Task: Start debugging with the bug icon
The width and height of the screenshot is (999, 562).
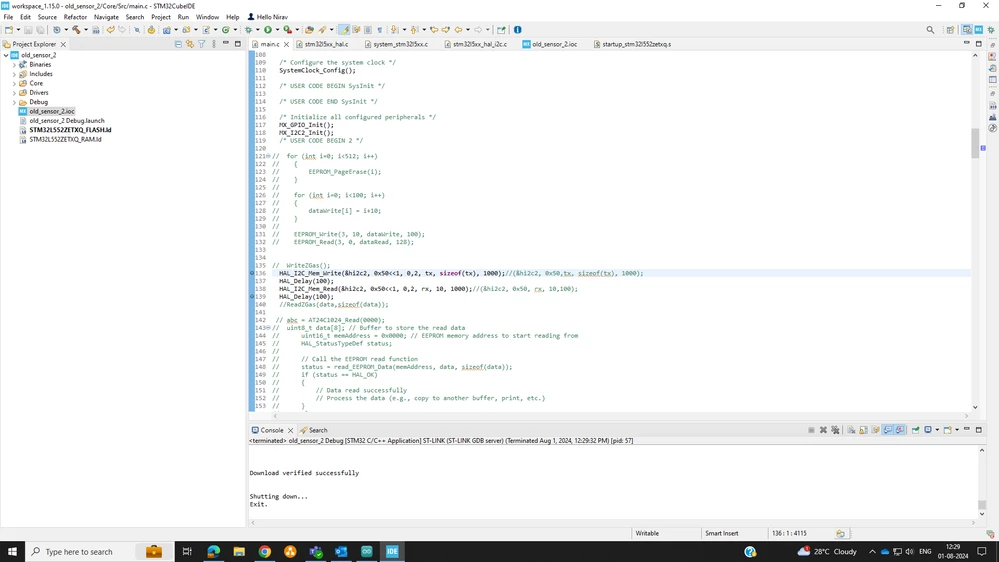Action: coord(248,29)
